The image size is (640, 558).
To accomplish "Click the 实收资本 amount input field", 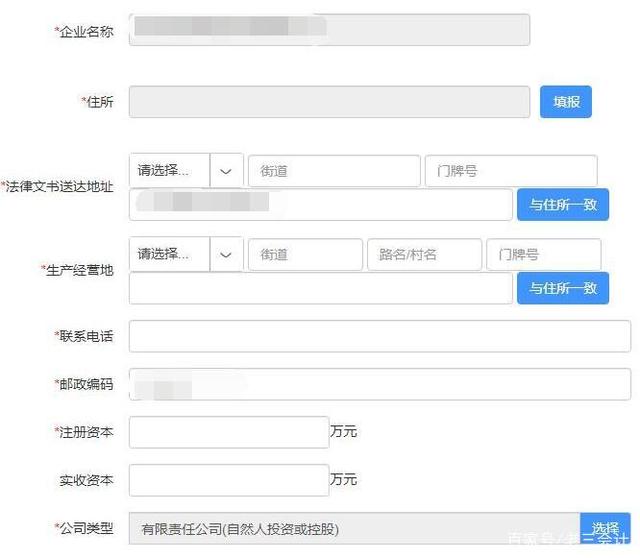I will (x=229, y=480).
